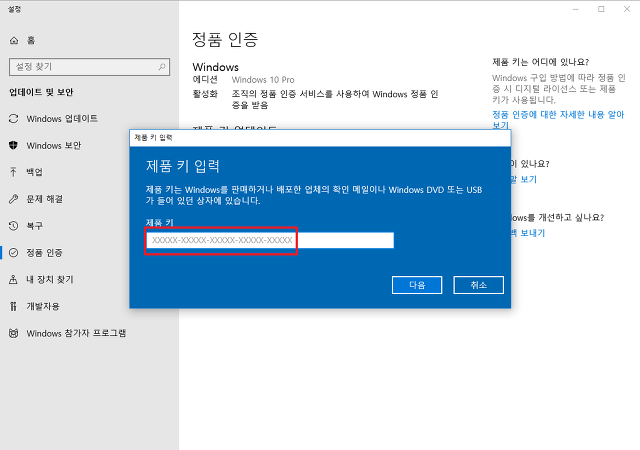640x450 pixels.
Task: Select 정품 인증 in the sidebar
Action: pos(44,252)
